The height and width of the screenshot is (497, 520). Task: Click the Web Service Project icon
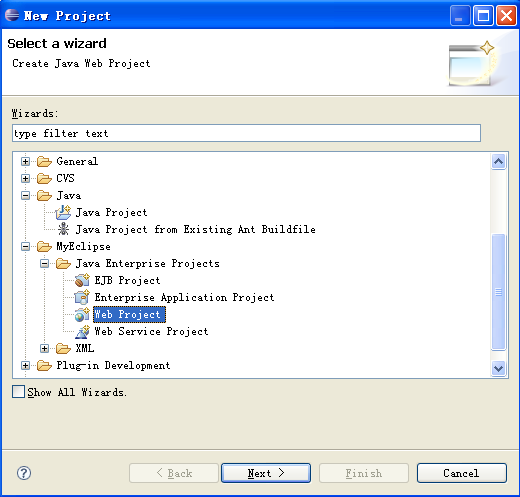tap(82, 332)
